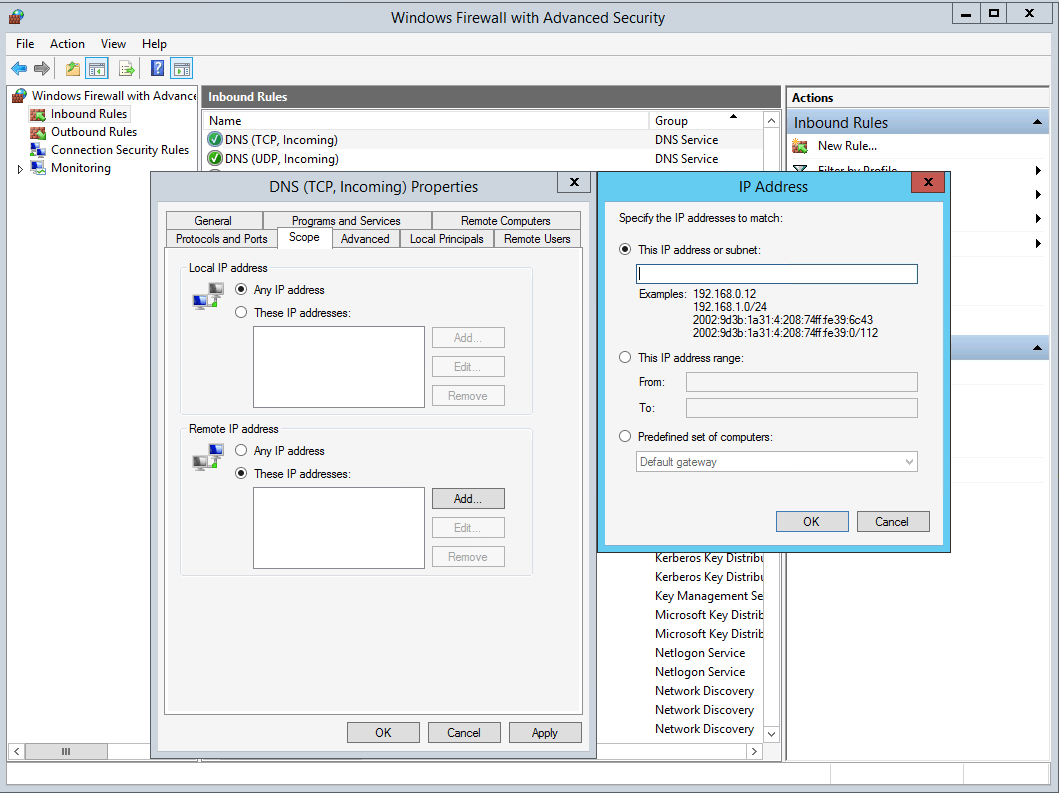
Task: Click Add button for Remote IP addresses
Action: pos(468,498)
